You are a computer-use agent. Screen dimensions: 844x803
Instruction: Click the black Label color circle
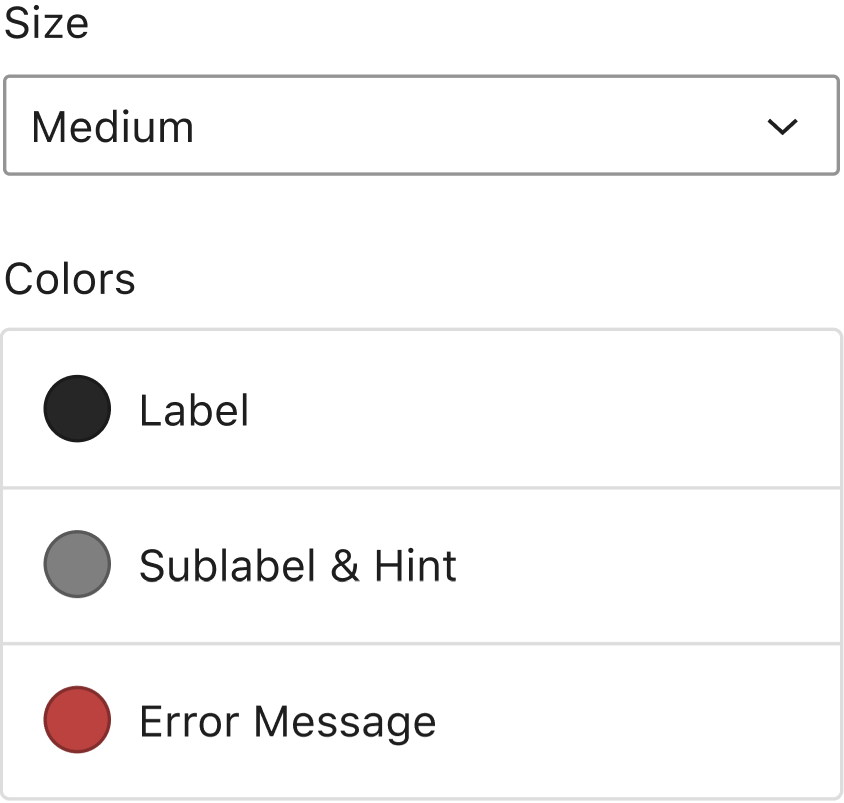77,409
